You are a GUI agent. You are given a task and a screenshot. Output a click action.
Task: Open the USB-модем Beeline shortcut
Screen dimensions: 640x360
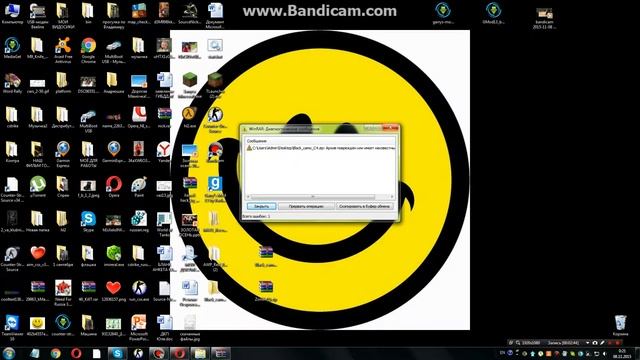(x=38, y=16)
